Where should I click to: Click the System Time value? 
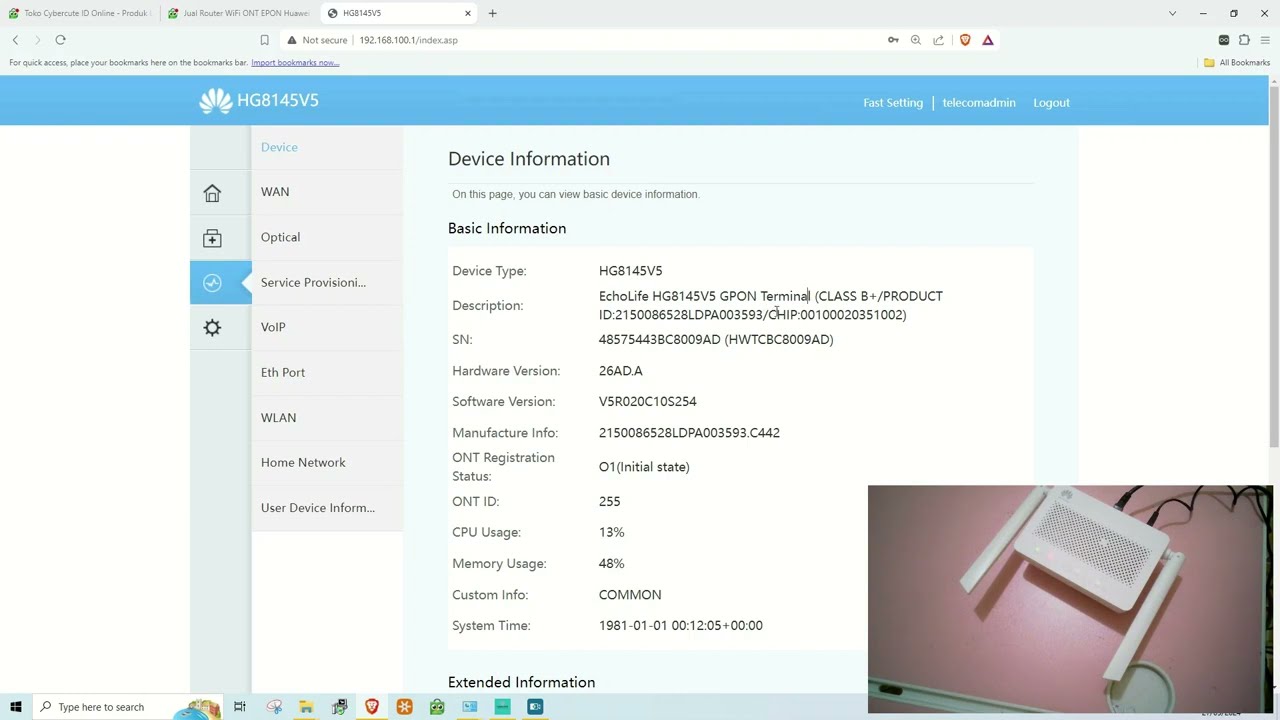[681, 626]
